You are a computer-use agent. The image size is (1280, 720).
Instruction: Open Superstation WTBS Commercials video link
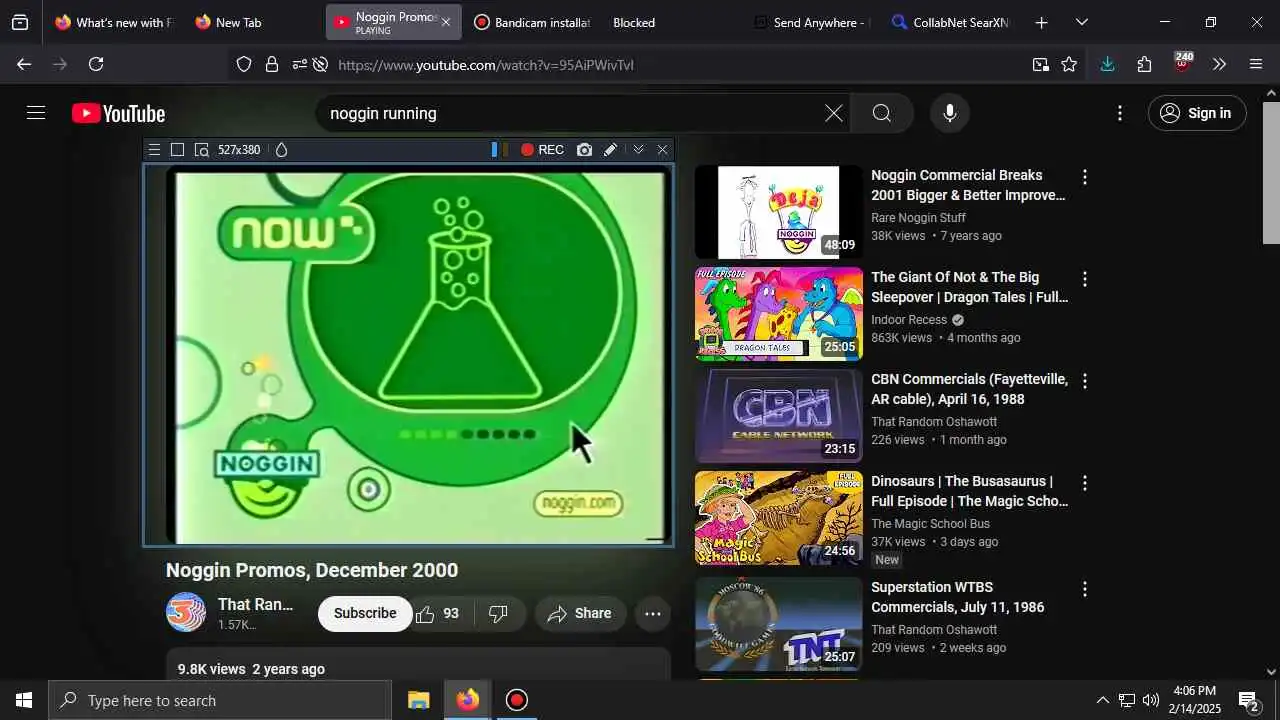click(957, 597)
